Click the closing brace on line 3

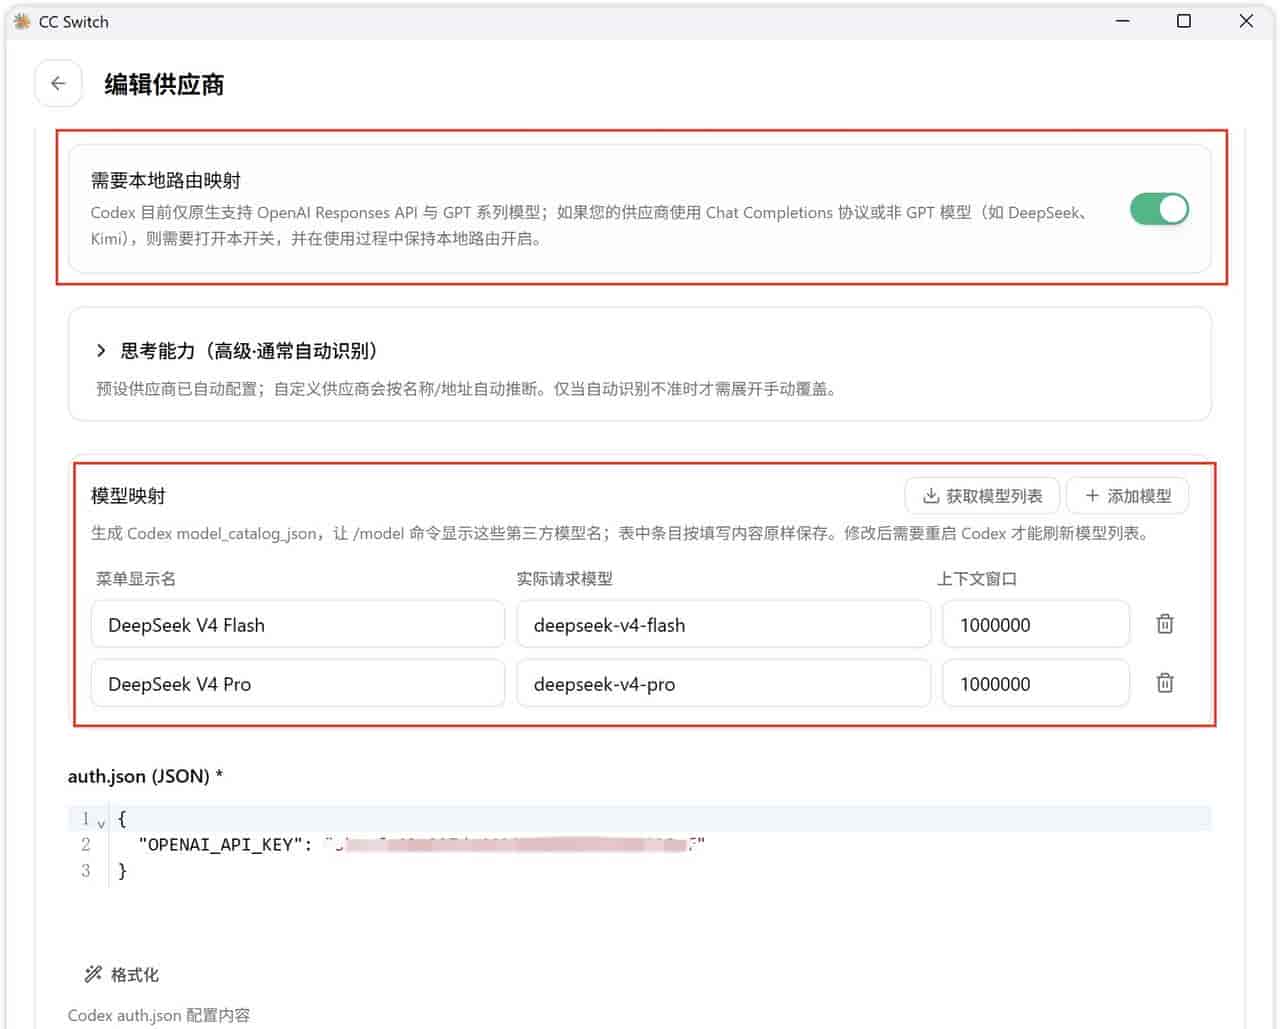coord(122,871)
